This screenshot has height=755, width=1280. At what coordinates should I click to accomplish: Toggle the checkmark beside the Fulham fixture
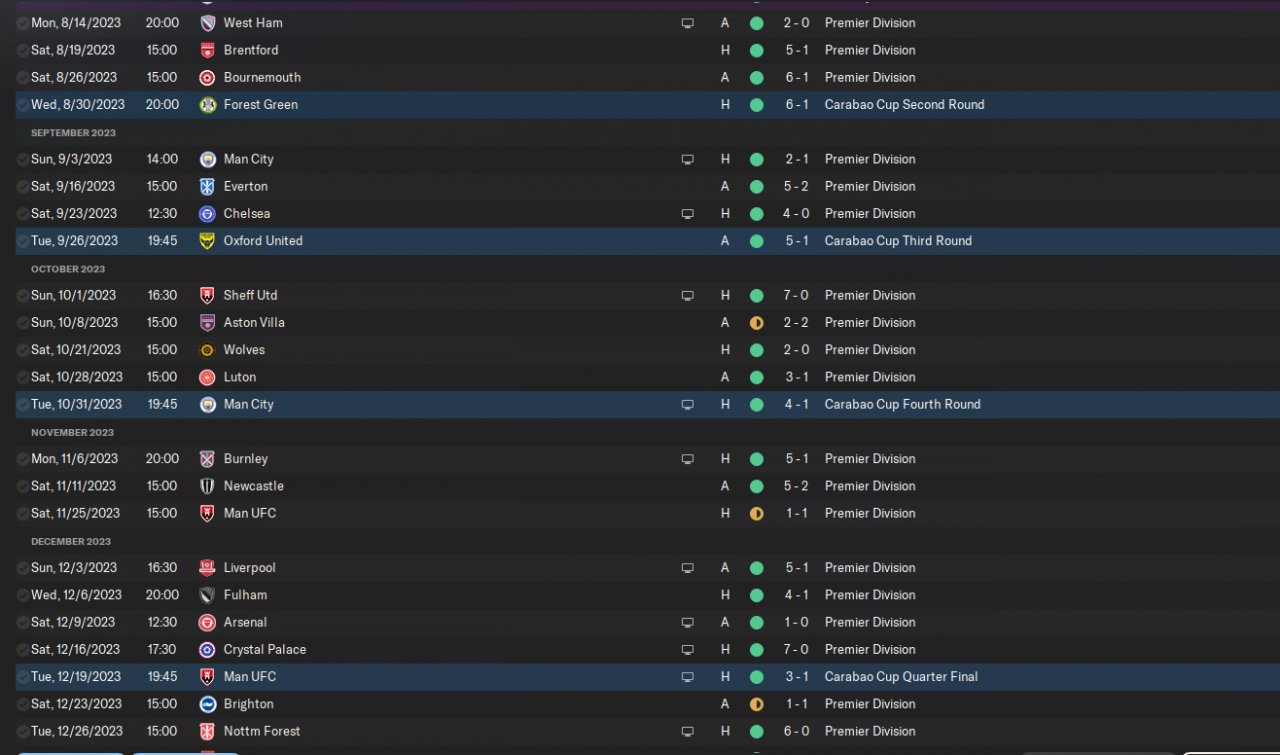23,595
